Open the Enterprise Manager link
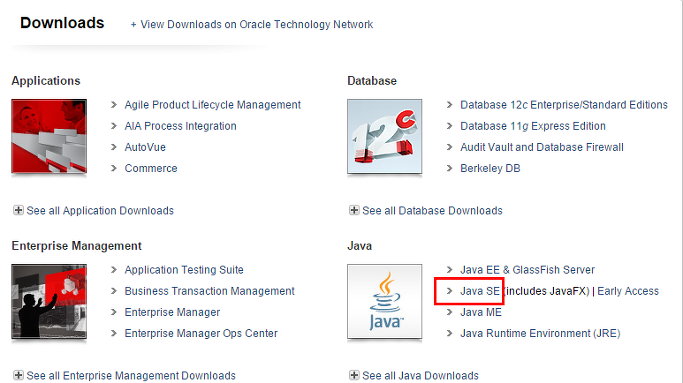Screen dimensions: 683x383 (x=172, y=312)
